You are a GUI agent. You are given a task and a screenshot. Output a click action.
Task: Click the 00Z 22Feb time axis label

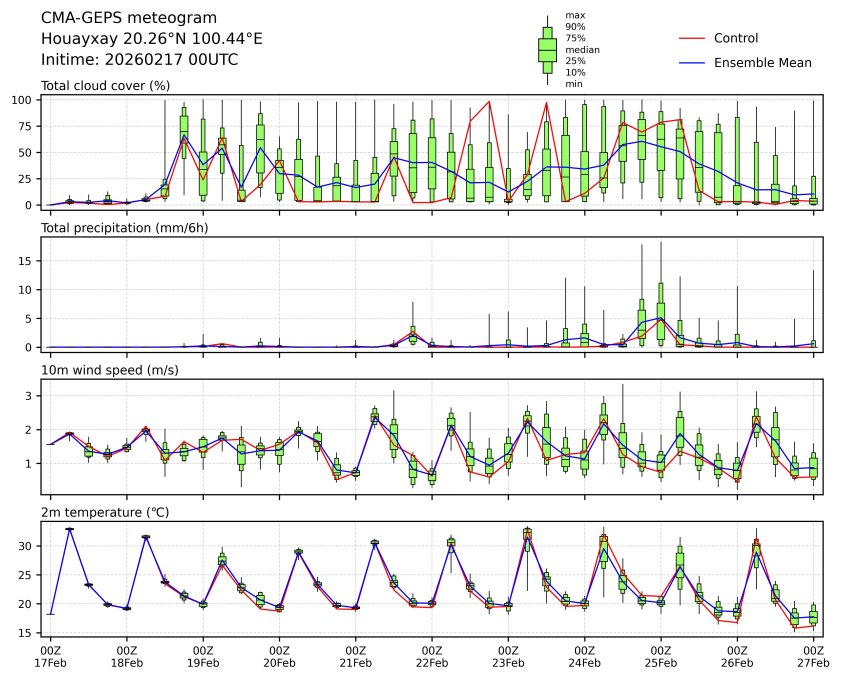tap(432, 655)
